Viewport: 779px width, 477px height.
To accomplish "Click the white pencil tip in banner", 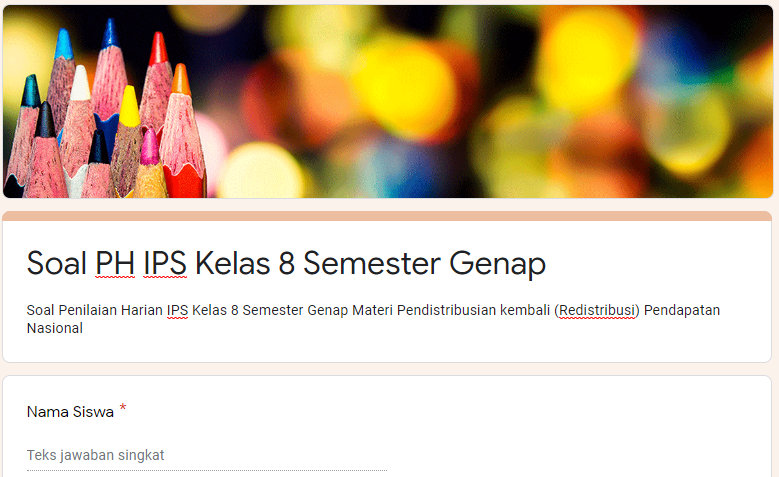I will point(80,83).
